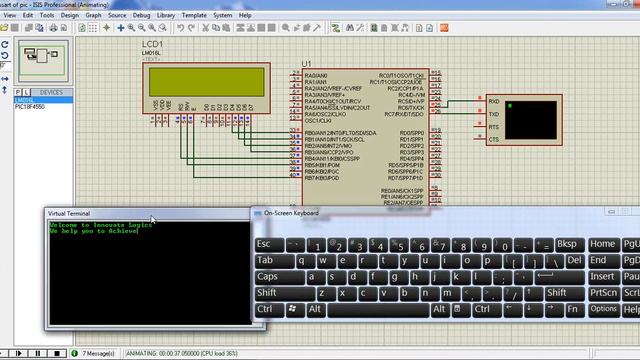Click the Bksp key on On-Screen Keyboard
640x360 pixels.
click(570, 244)
